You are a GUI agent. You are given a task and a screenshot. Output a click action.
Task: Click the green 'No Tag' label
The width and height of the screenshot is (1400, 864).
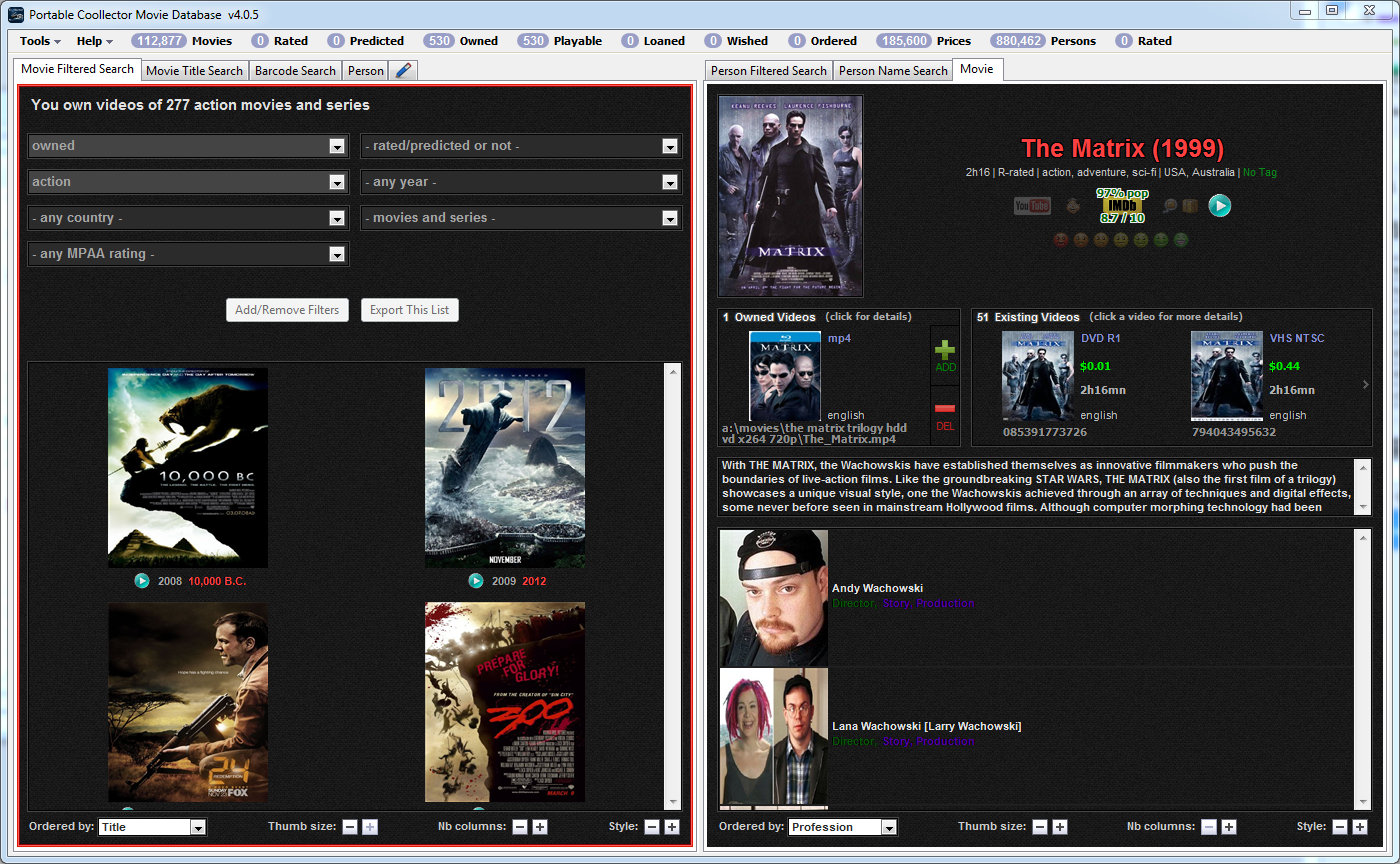coord(1260,172)
